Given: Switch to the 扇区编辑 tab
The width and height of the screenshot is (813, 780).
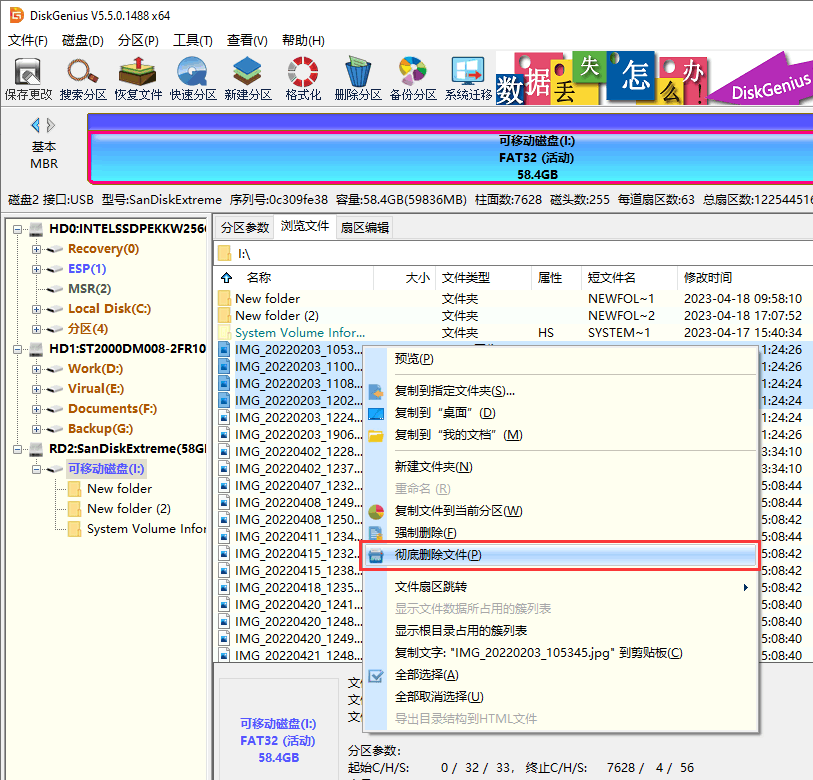Looking at the screenshot, I should tap(365, 228).
